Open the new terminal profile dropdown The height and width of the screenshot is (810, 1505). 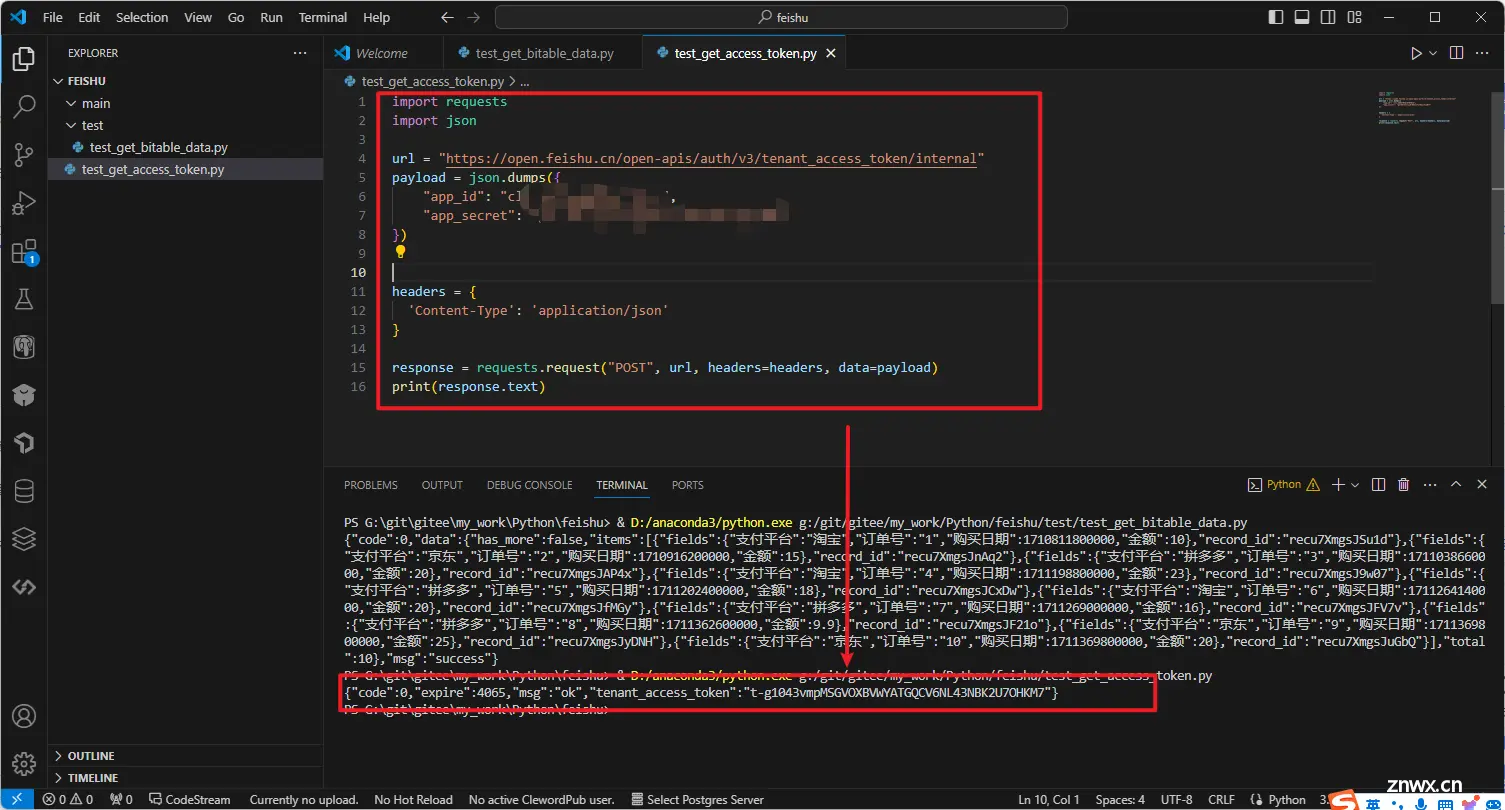[x=1355, y=485]
